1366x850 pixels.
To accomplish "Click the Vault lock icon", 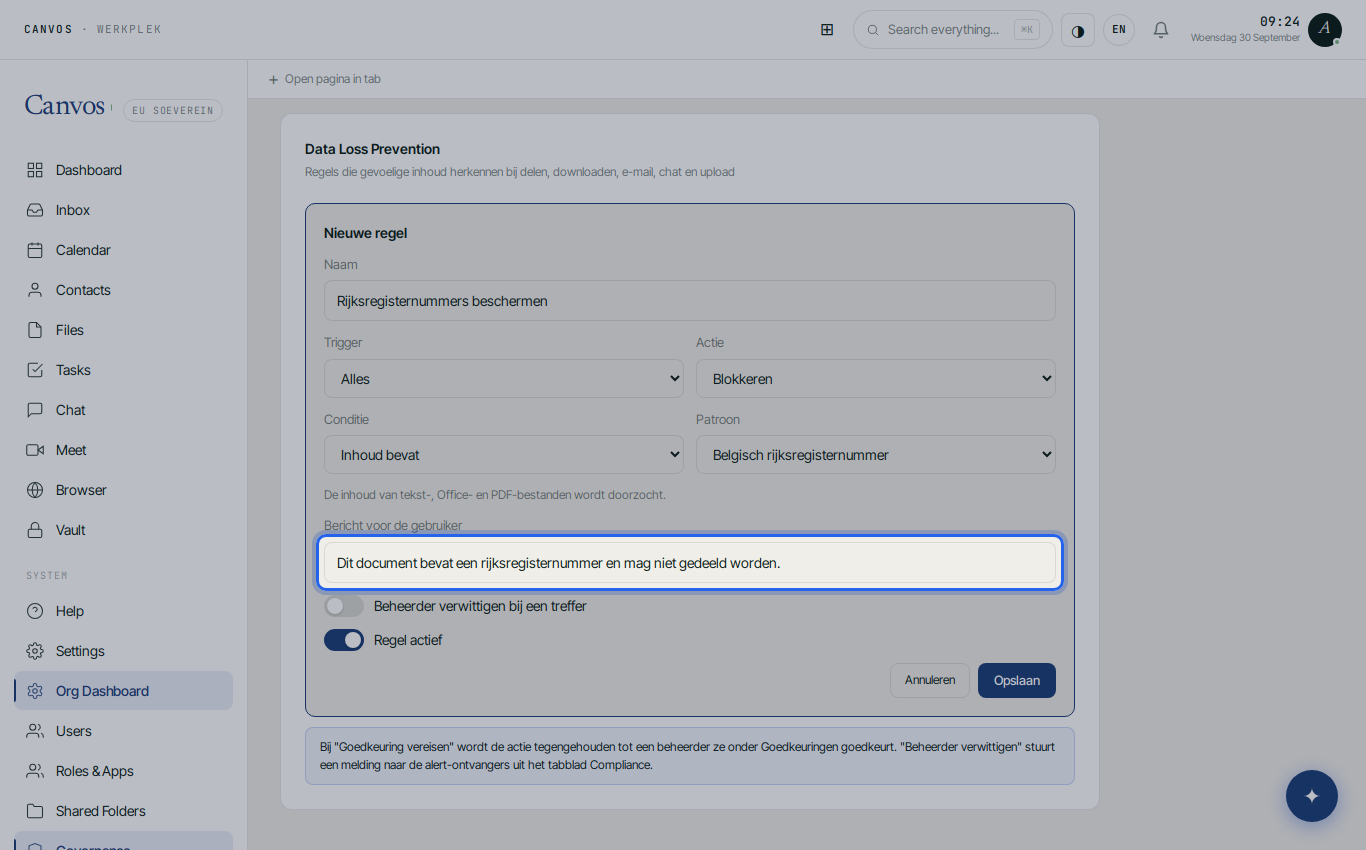I will pos(35,530).
